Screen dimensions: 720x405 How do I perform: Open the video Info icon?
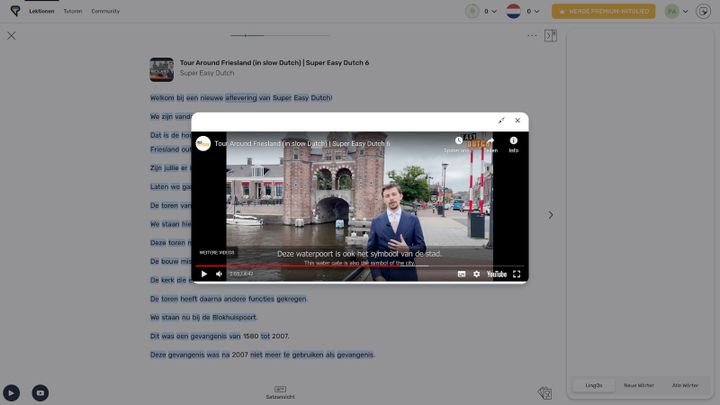[x=513, y=141]
